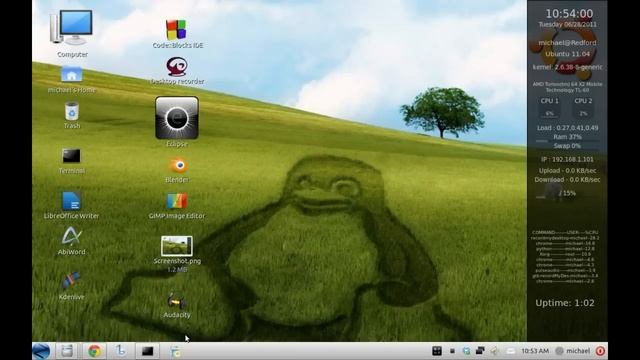Click the 10:53 AM taskbar clock
640x360 pixels.
tap(535, 351)
